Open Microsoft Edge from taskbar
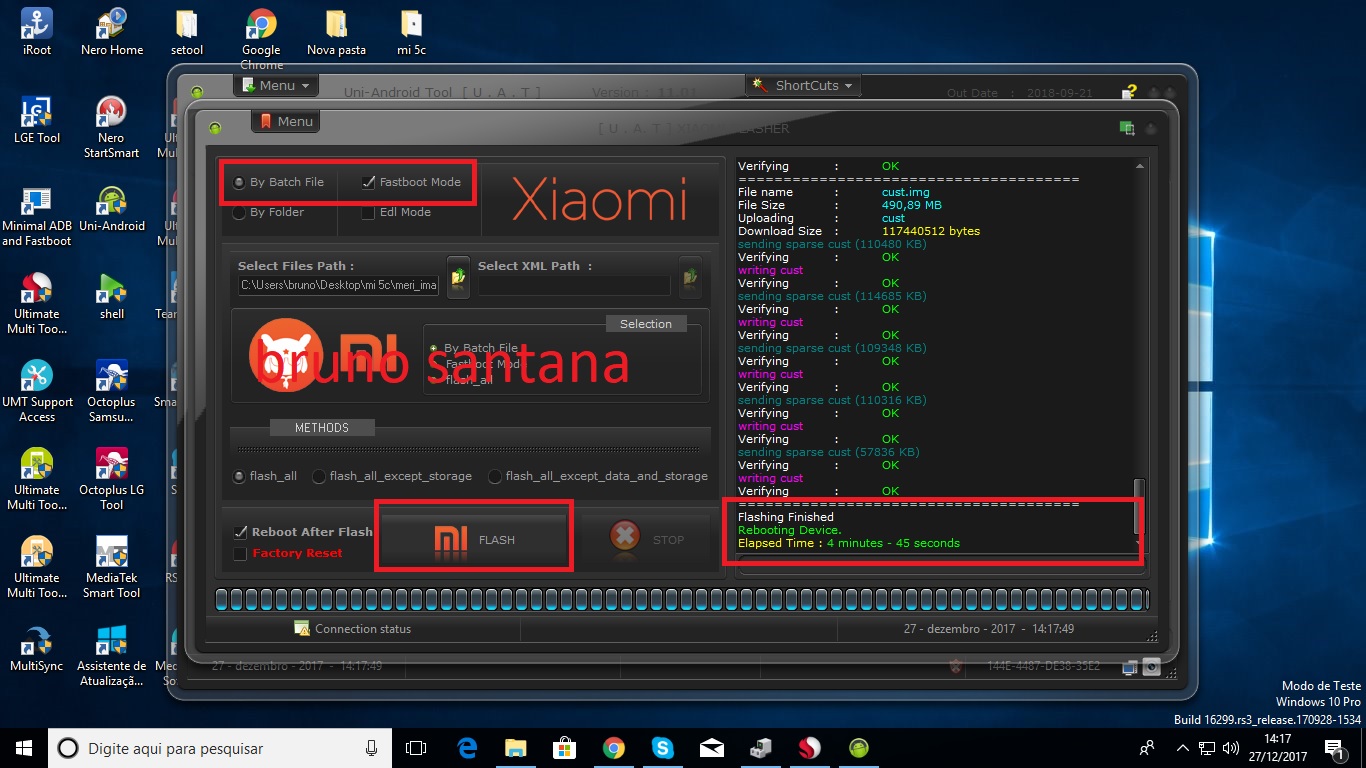The height and width of the screenshot is (768, 1366). tap(467, 748)
